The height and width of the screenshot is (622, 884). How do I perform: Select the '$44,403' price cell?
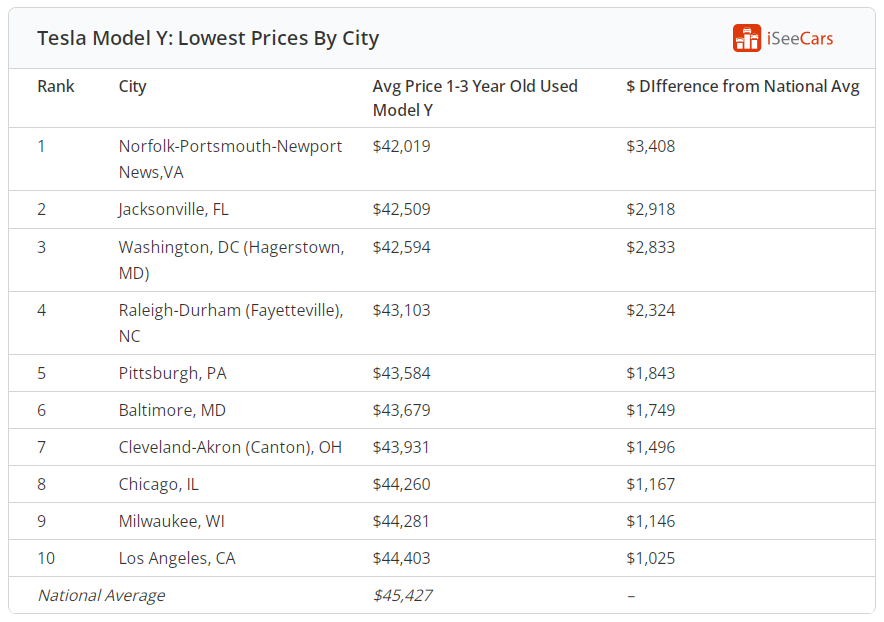coord(401,559)
